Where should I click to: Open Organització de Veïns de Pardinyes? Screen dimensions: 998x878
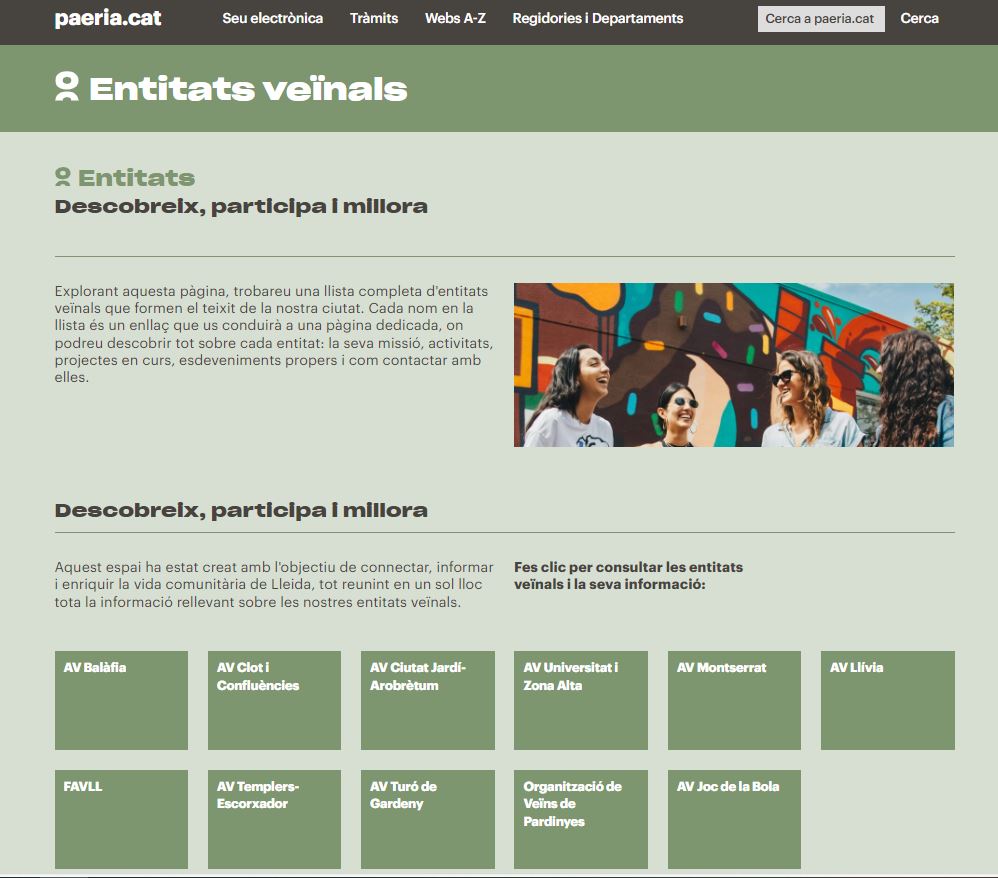(580, 819)
